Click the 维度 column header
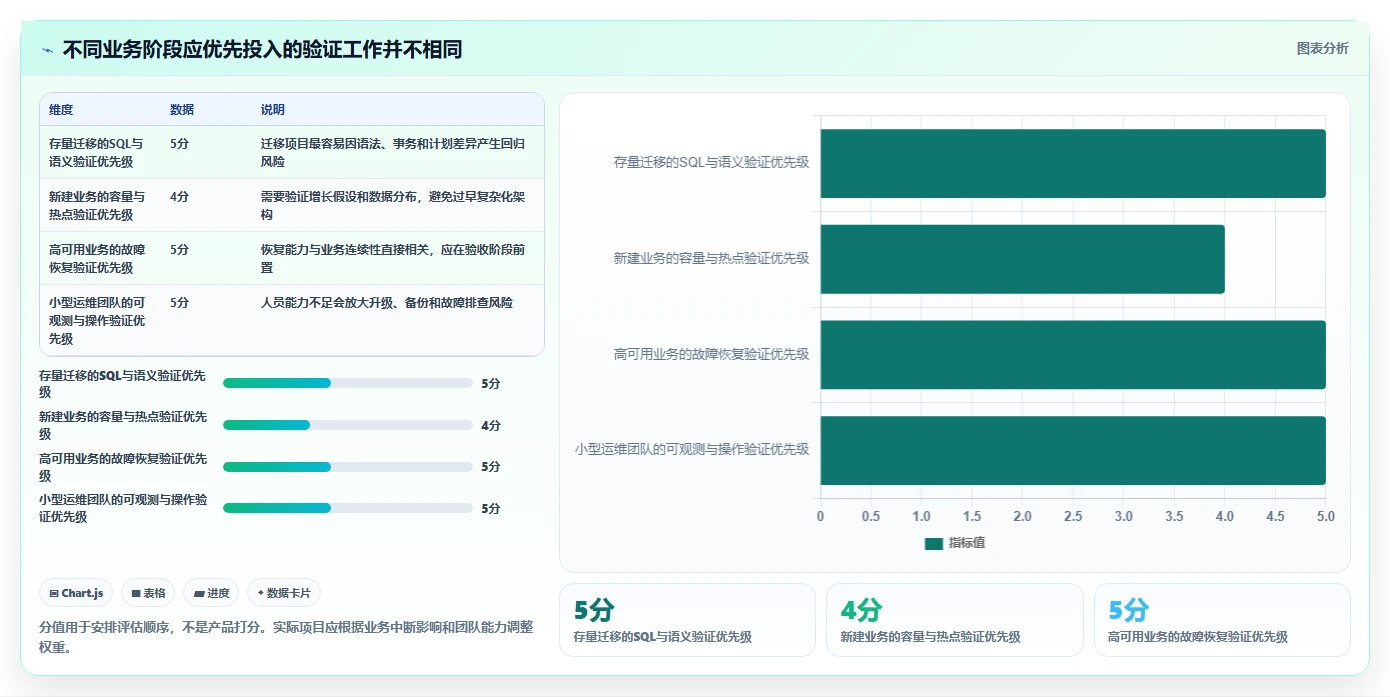The width and height of the screenshot is (1390, 697). (x=61, y=110)
